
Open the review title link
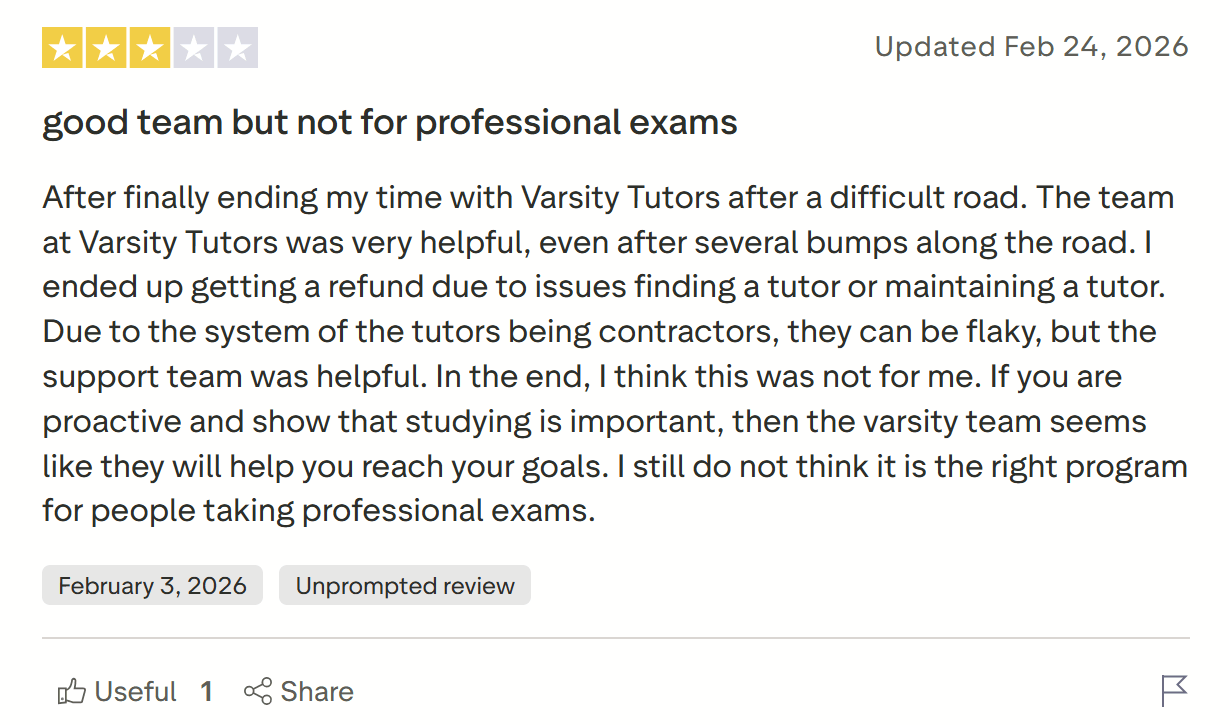[x=389, y=121]
